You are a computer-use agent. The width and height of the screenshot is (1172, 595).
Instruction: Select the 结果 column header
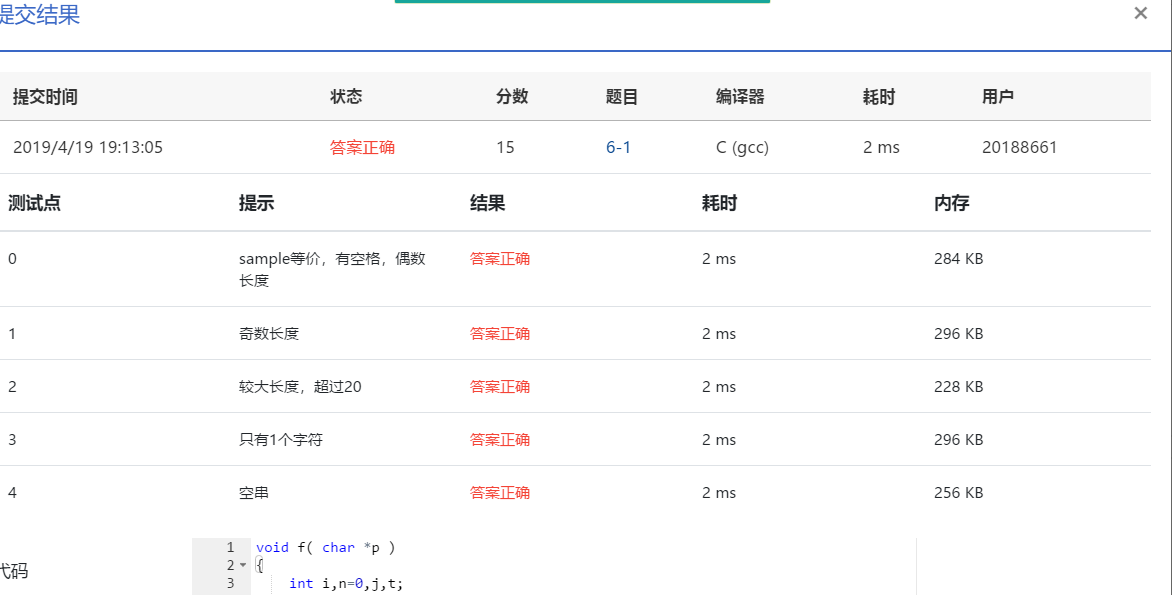[487, 203]
